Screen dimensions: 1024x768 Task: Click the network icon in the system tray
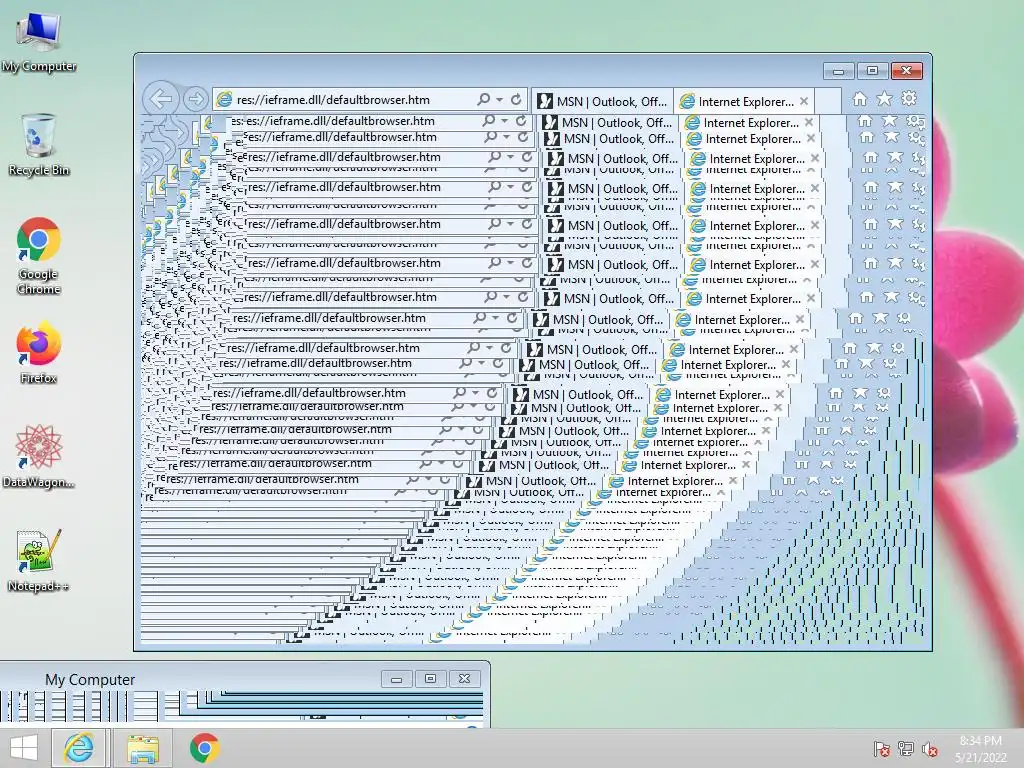[x=906, y=749]
